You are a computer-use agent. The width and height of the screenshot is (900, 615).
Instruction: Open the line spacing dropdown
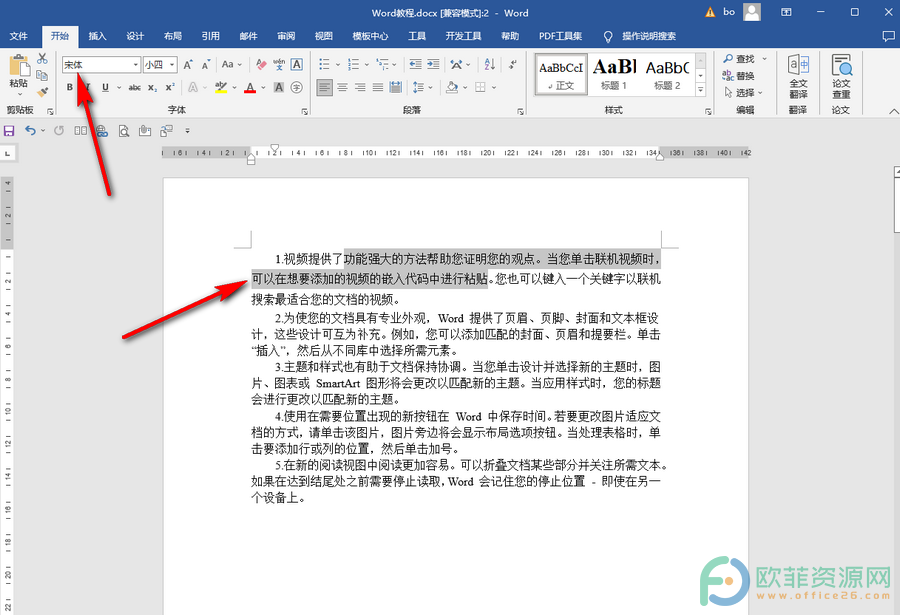422,87
